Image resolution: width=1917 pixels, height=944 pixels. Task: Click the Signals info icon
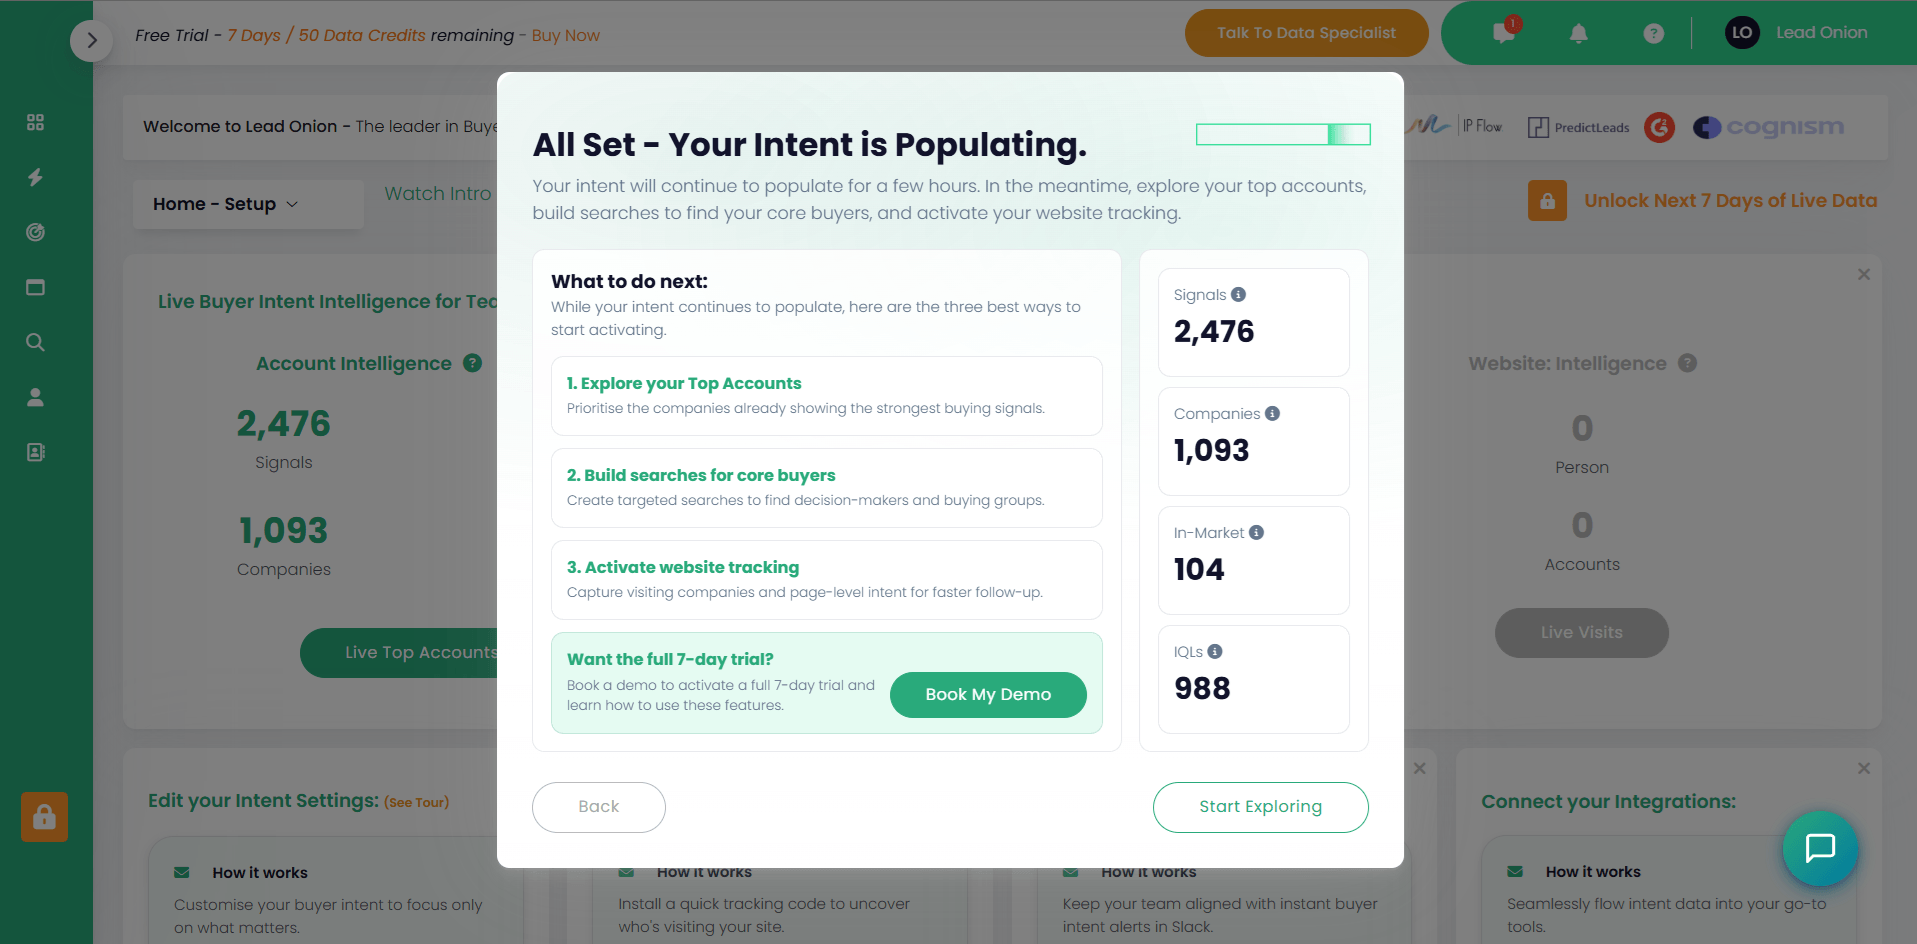(x=1238, y=294)
